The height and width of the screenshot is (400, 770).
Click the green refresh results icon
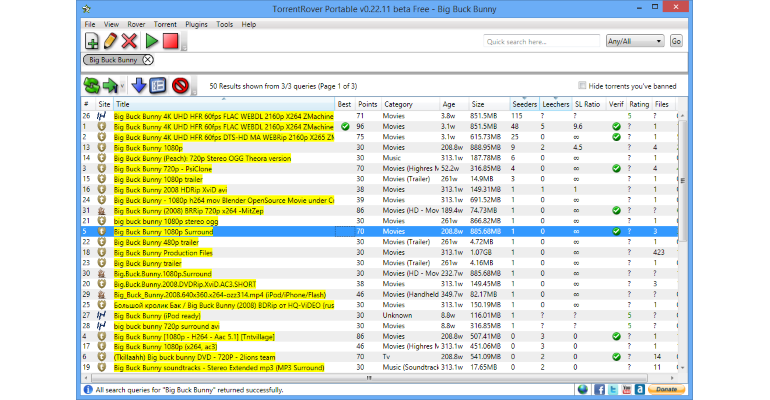click(x=91, y=86)
